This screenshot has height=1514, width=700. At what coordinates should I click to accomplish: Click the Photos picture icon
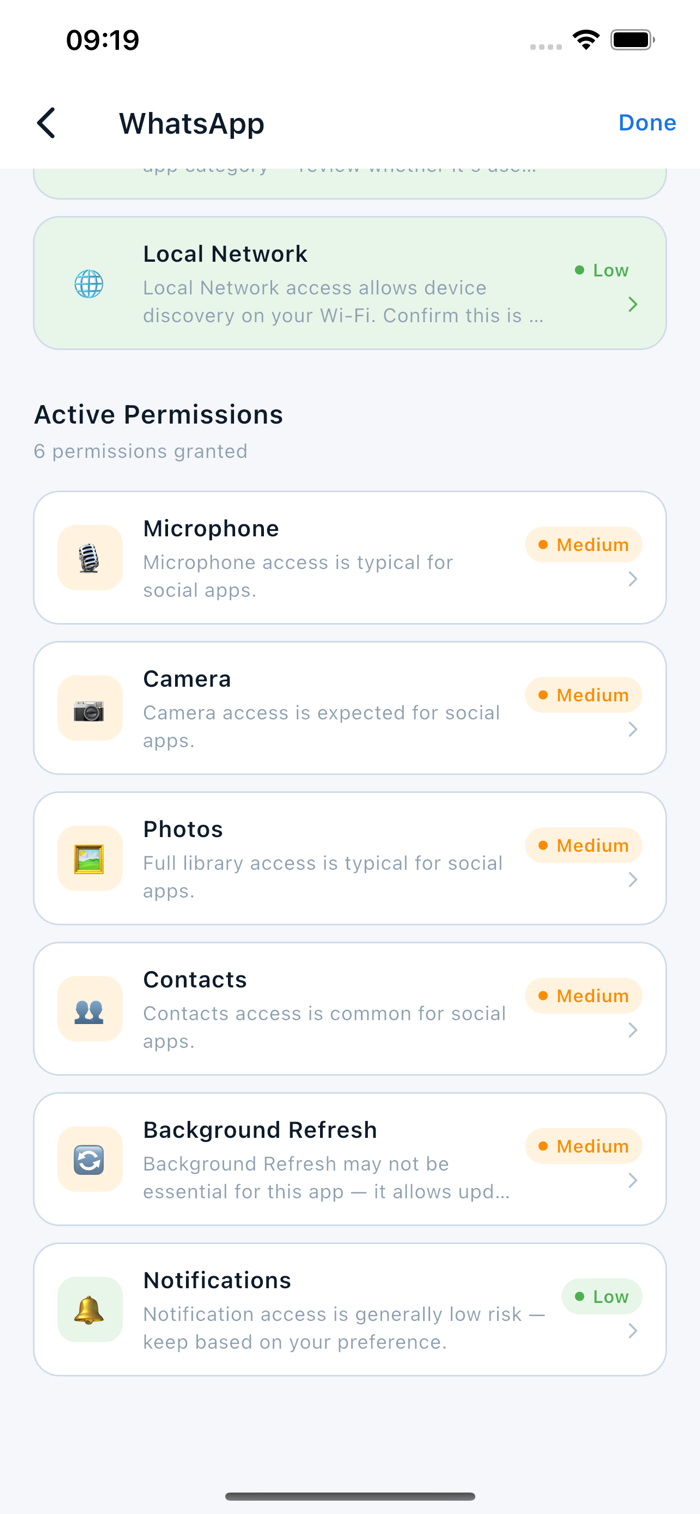[90, 859]
